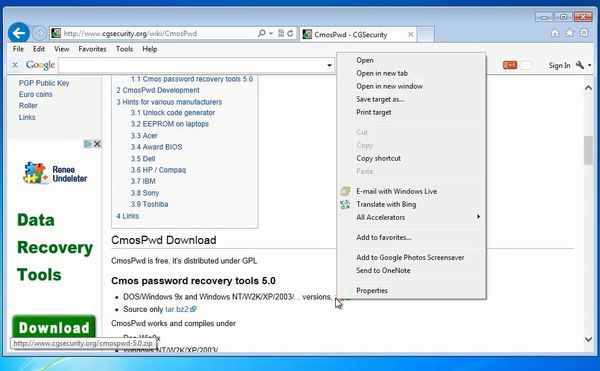The image size is (600, 371).
Task: Click the Renee Undeleter puzzle logo
Action: coord(35,173)
